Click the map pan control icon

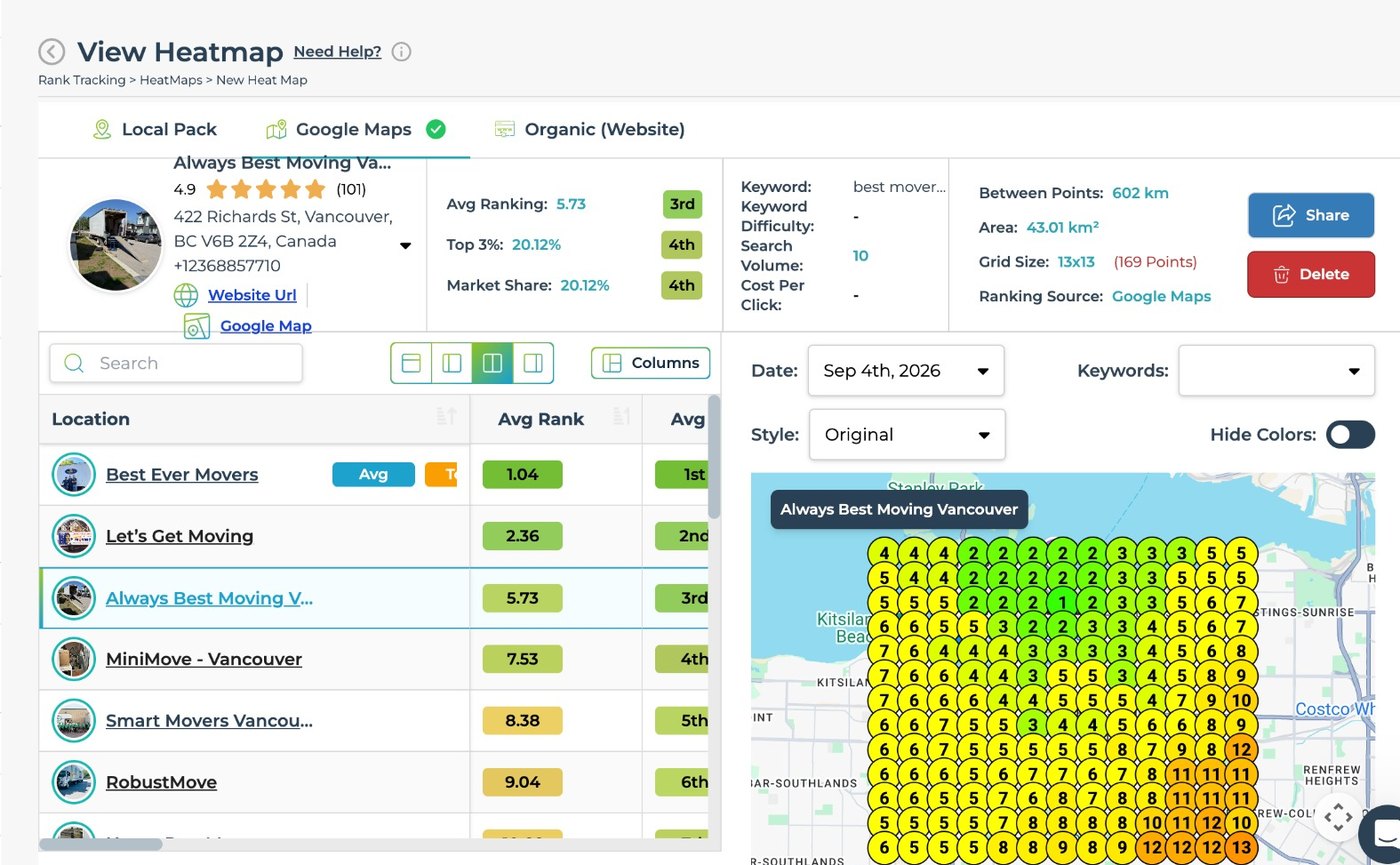point(1338,818)
